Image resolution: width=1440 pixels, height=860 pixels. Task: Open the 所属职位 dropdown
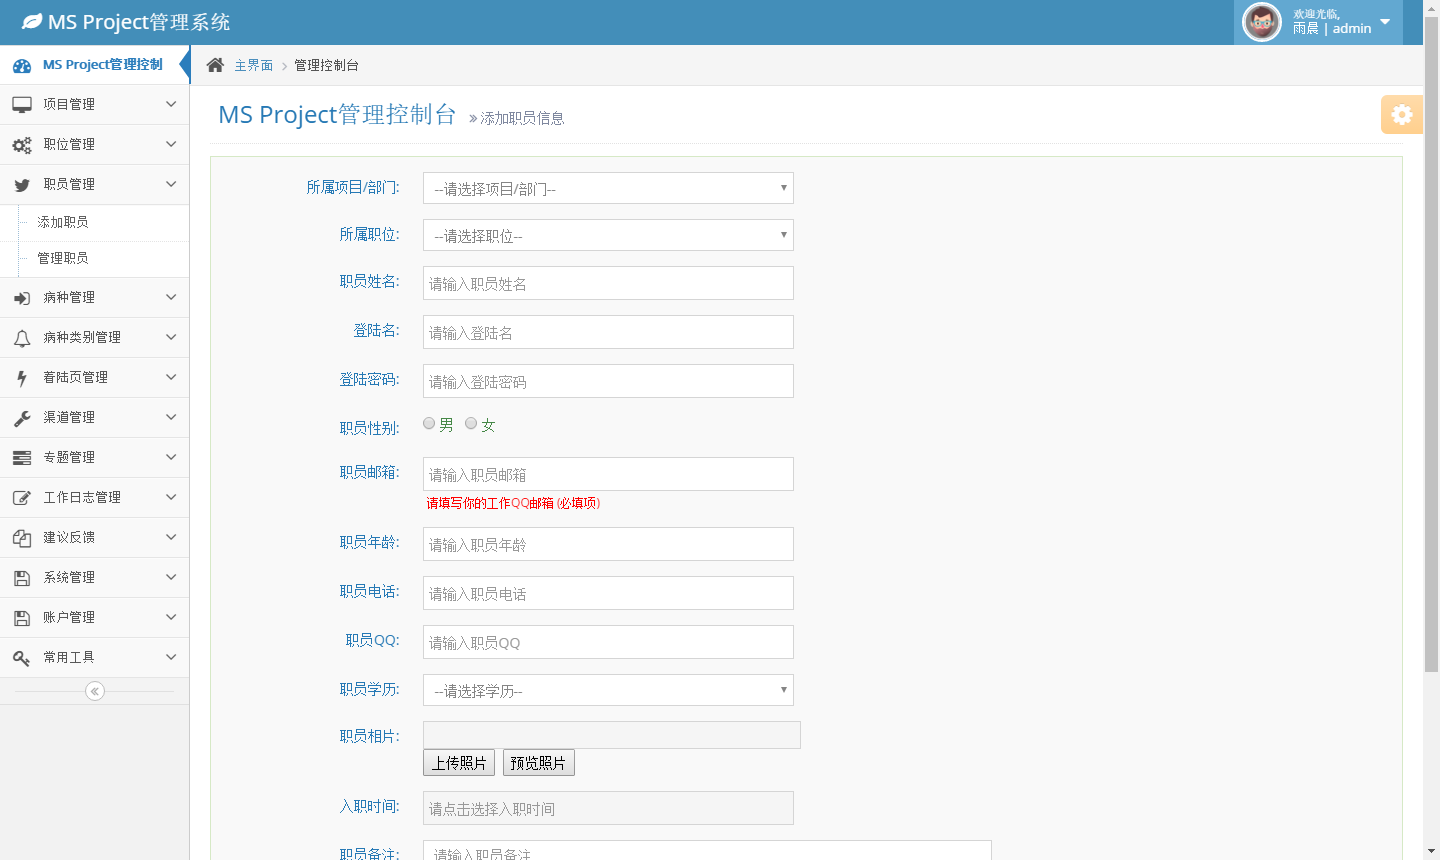pos(608,235)
